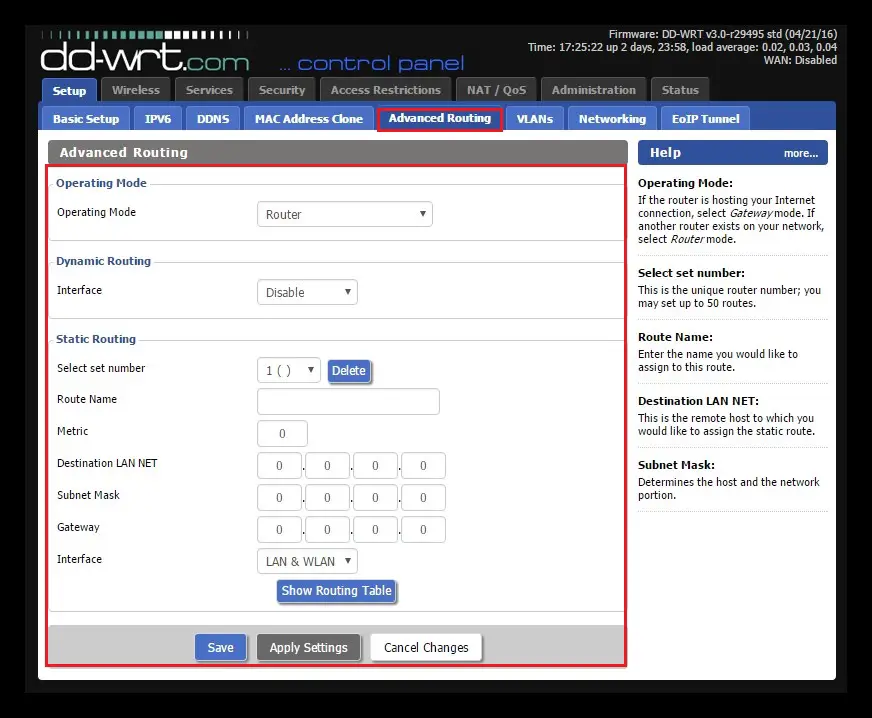The image size is (872, 718).
Task: Open the VLANs subtab
Action: coord(534,119)
